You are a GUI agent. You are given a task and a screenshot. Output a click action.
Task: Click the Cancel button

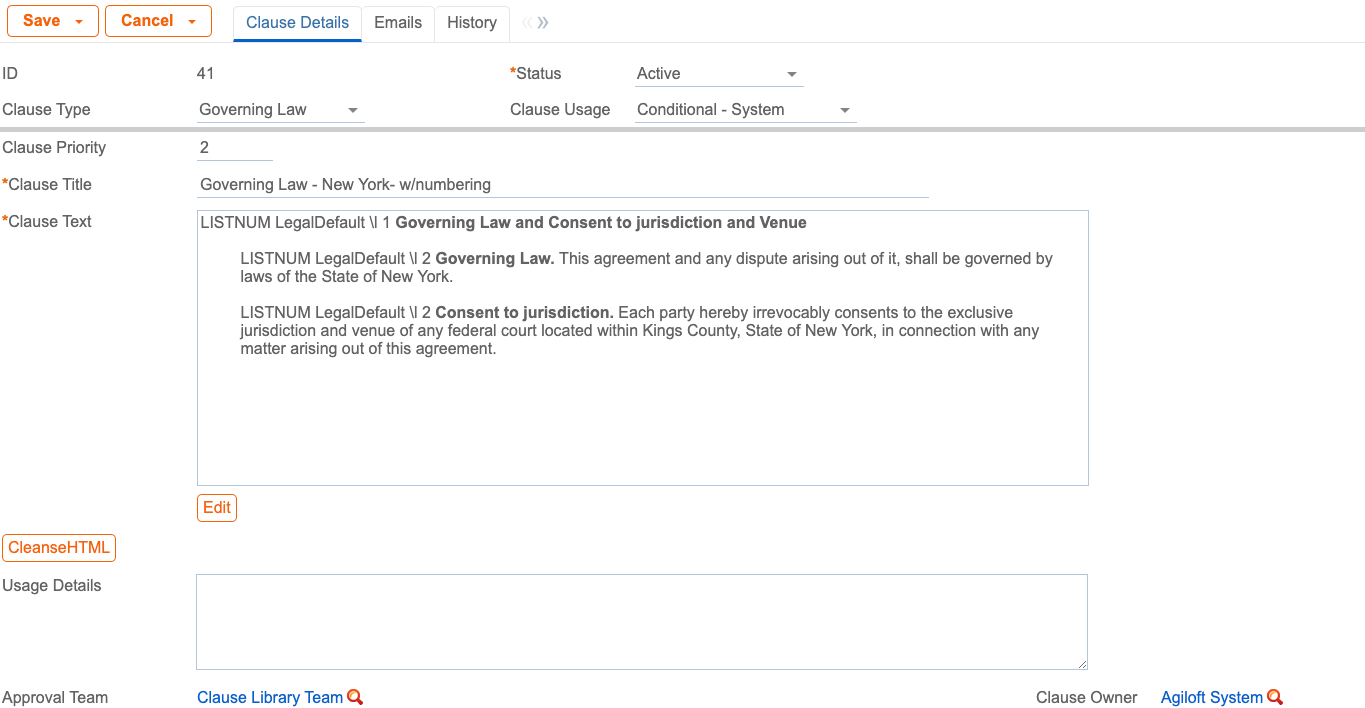[x=147, y=21]
